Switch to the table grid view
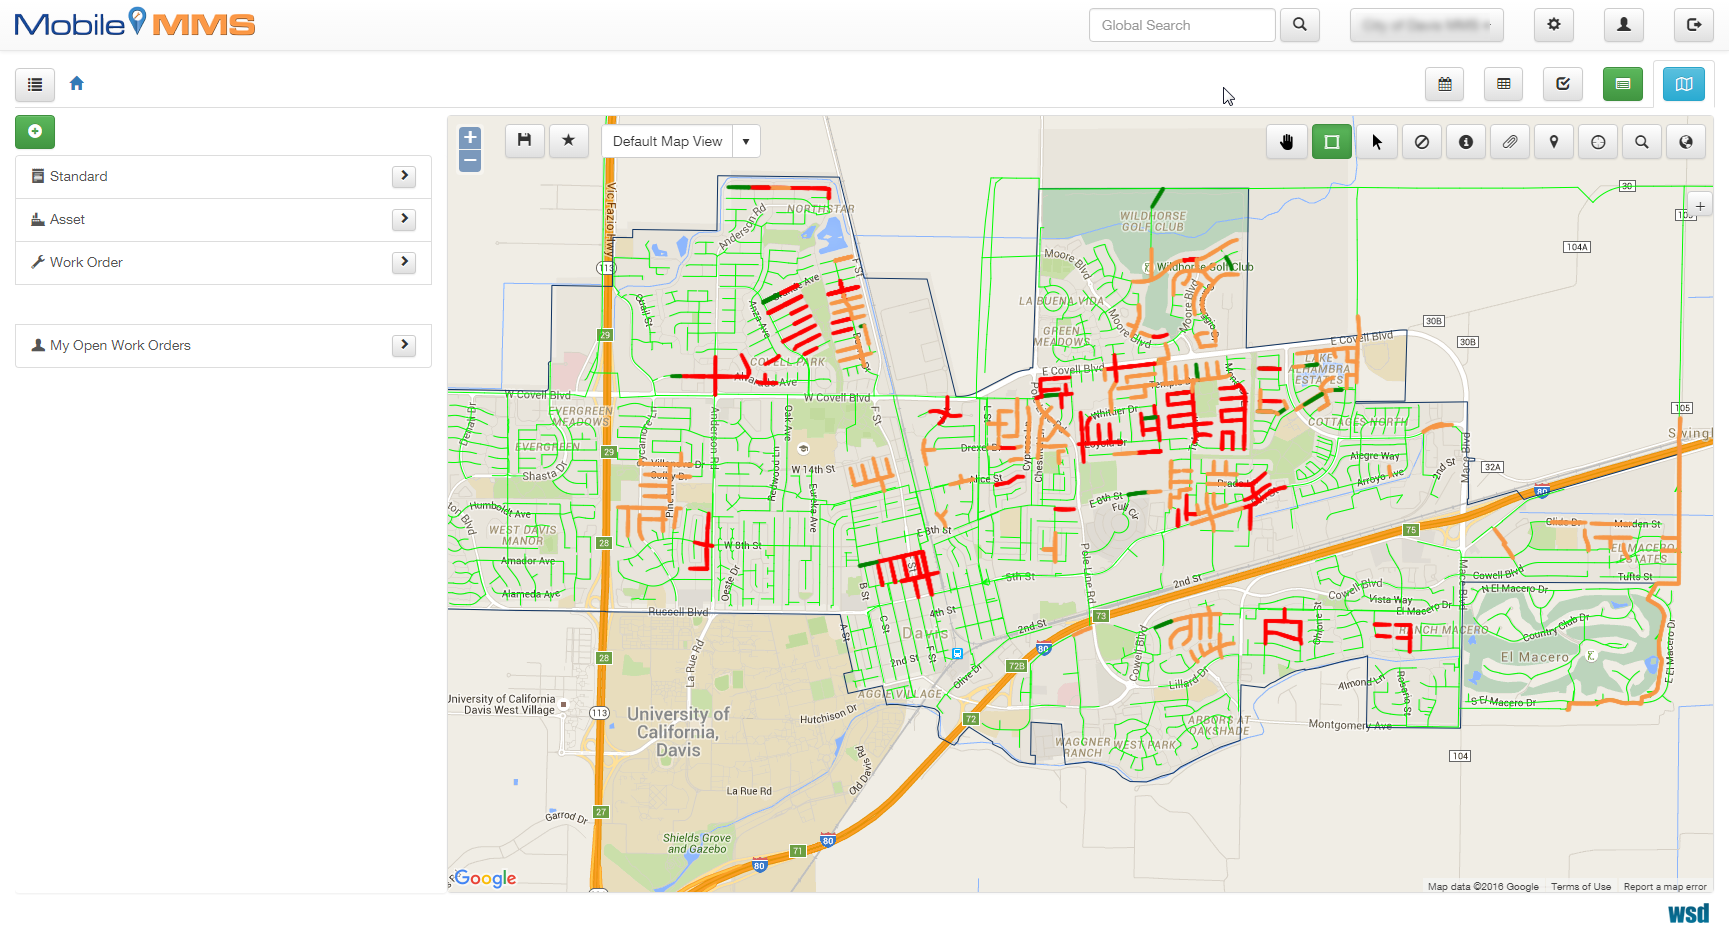The width and height of the screenshot is (1729, 933). pos(1504,84)
